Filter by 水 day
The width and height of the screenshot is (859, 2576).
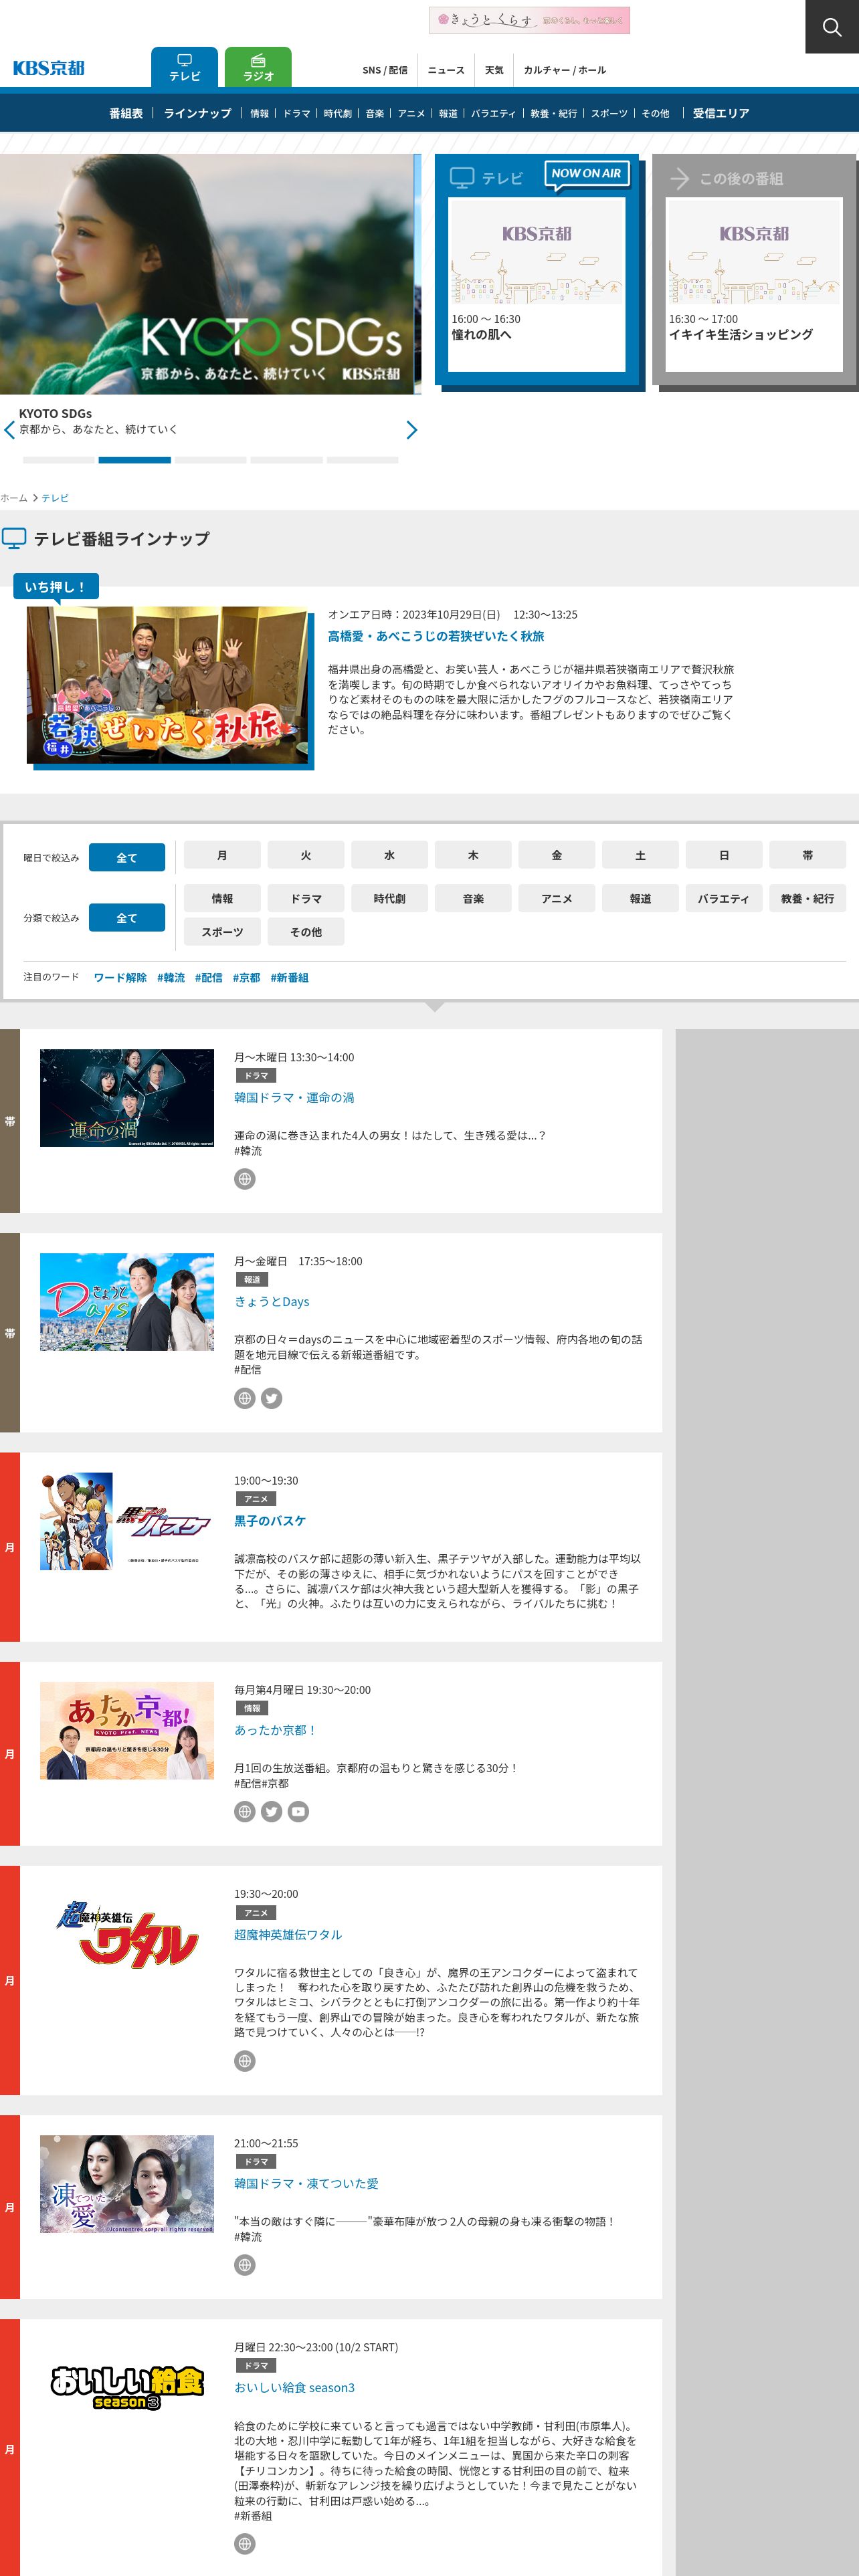coord(389,856)
